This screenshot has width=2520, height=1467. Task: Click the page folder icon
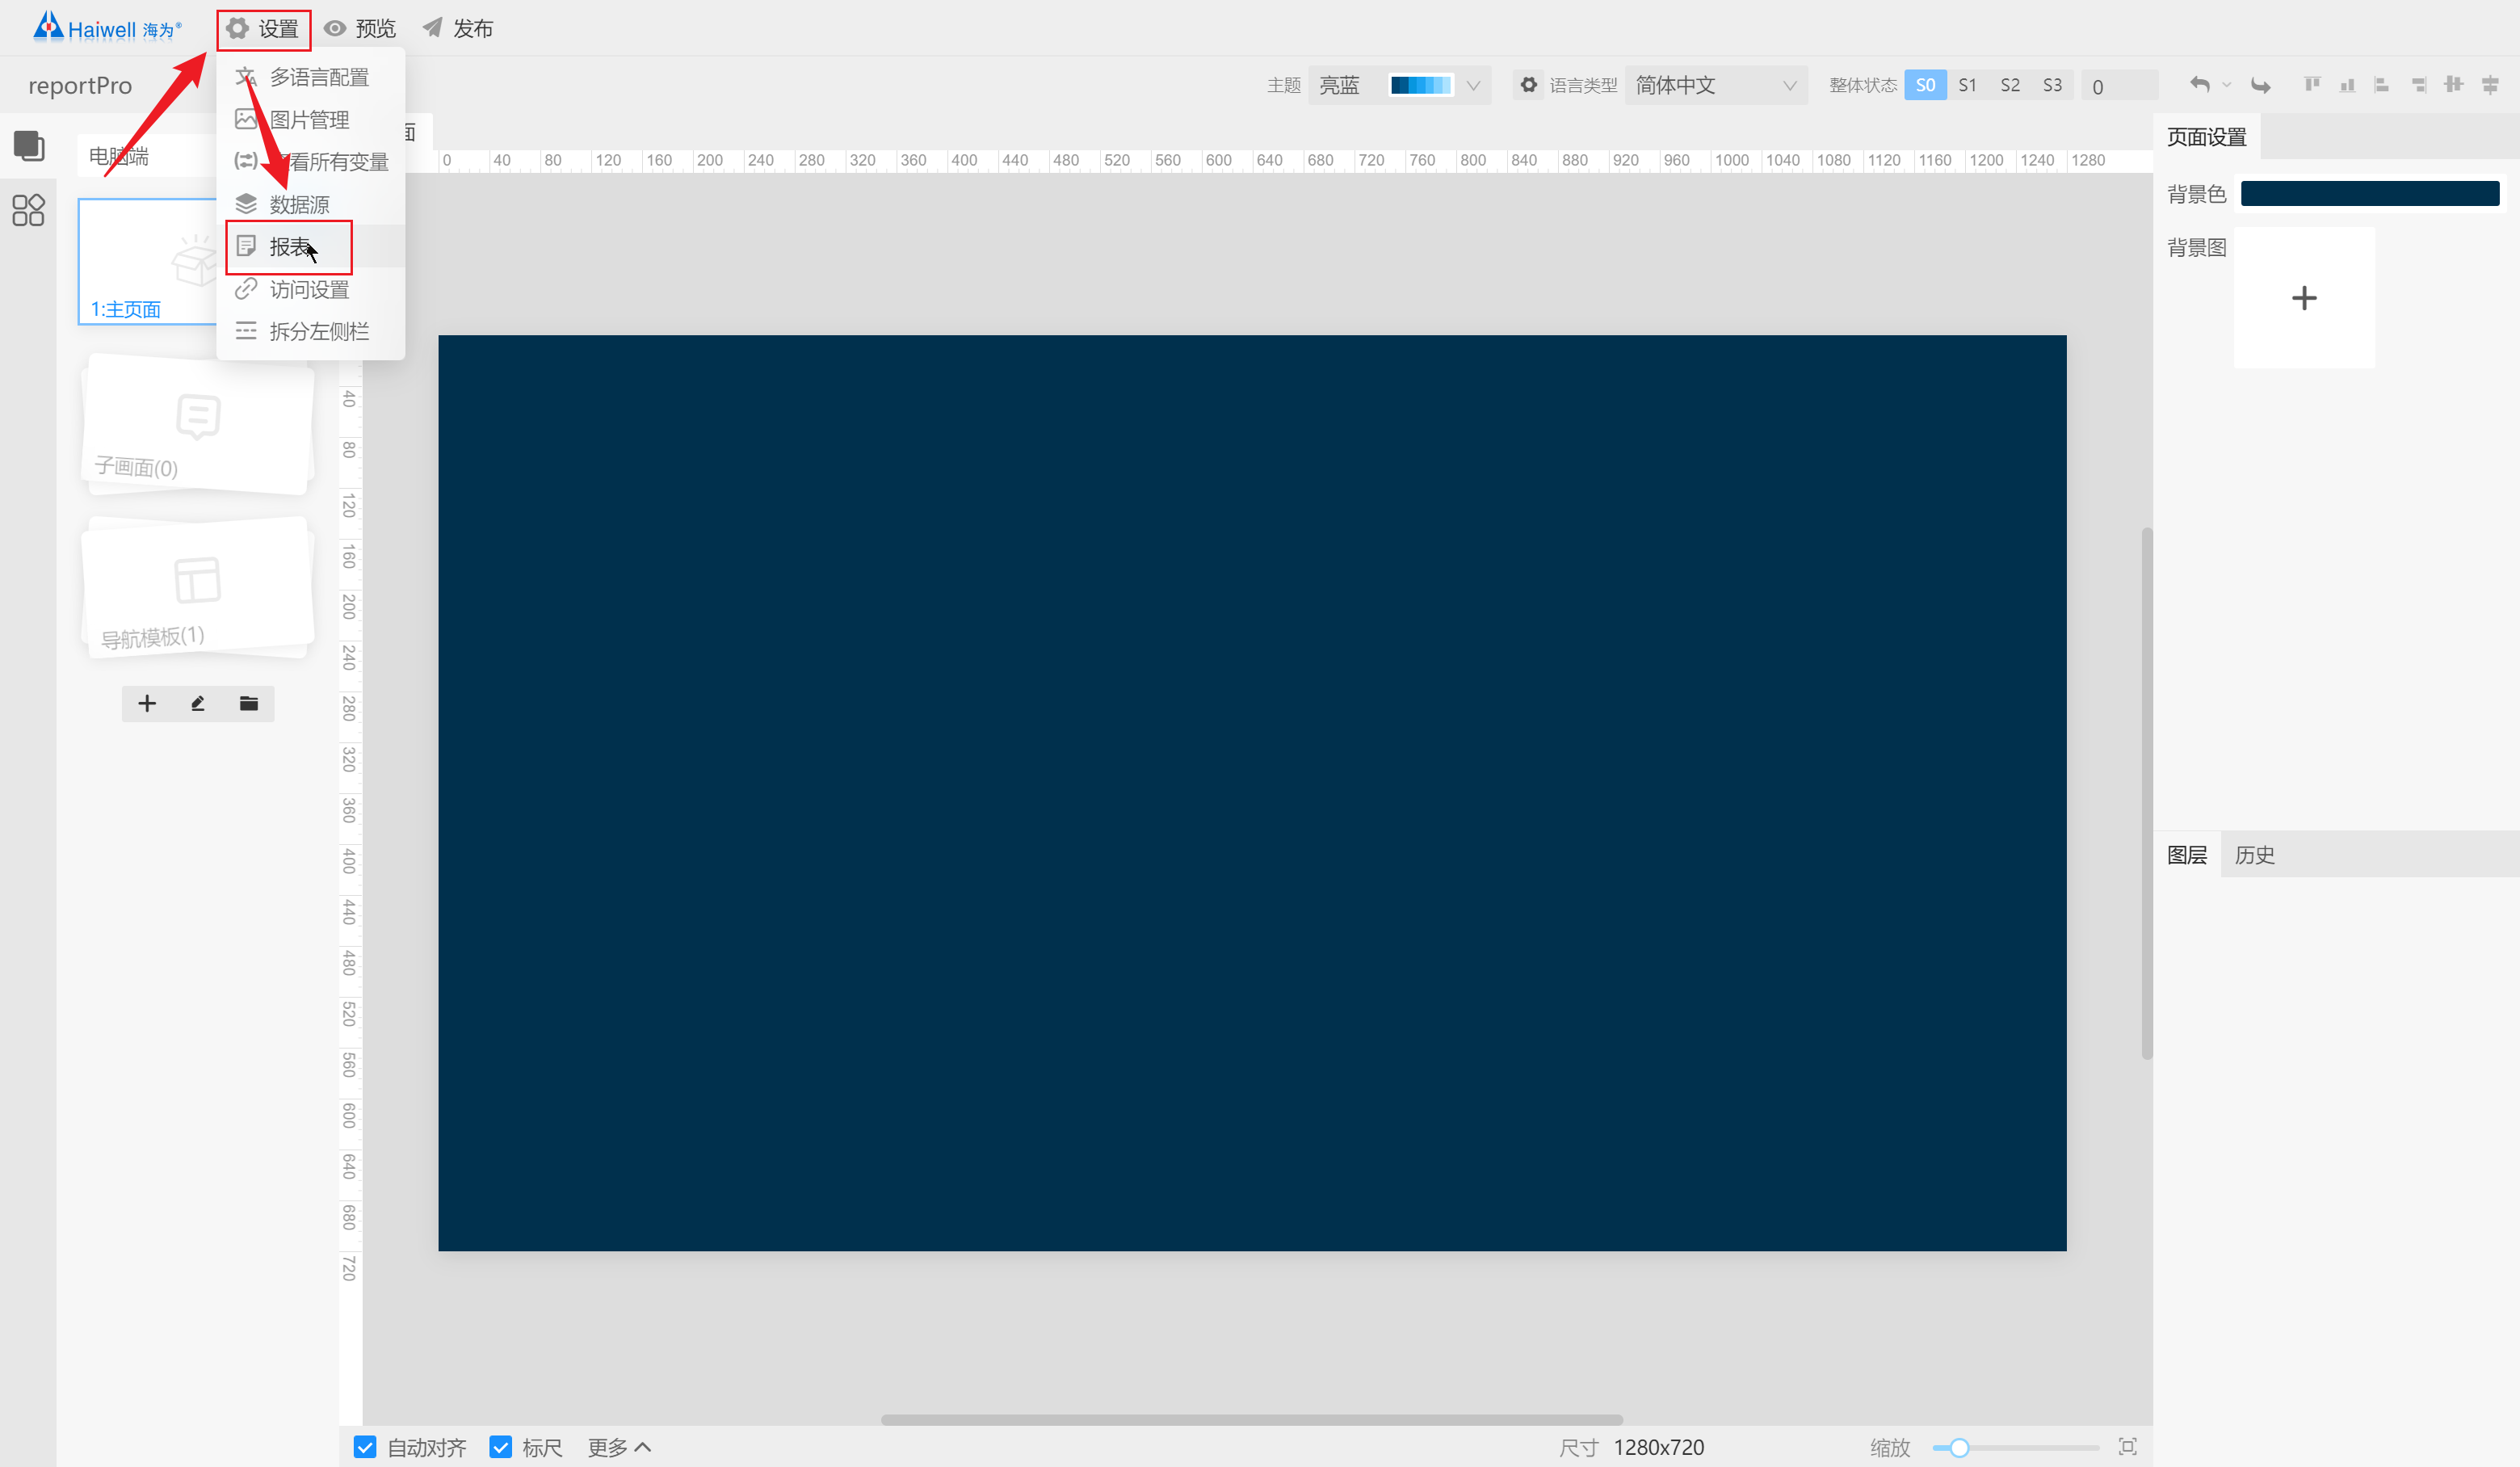point(249,704)
